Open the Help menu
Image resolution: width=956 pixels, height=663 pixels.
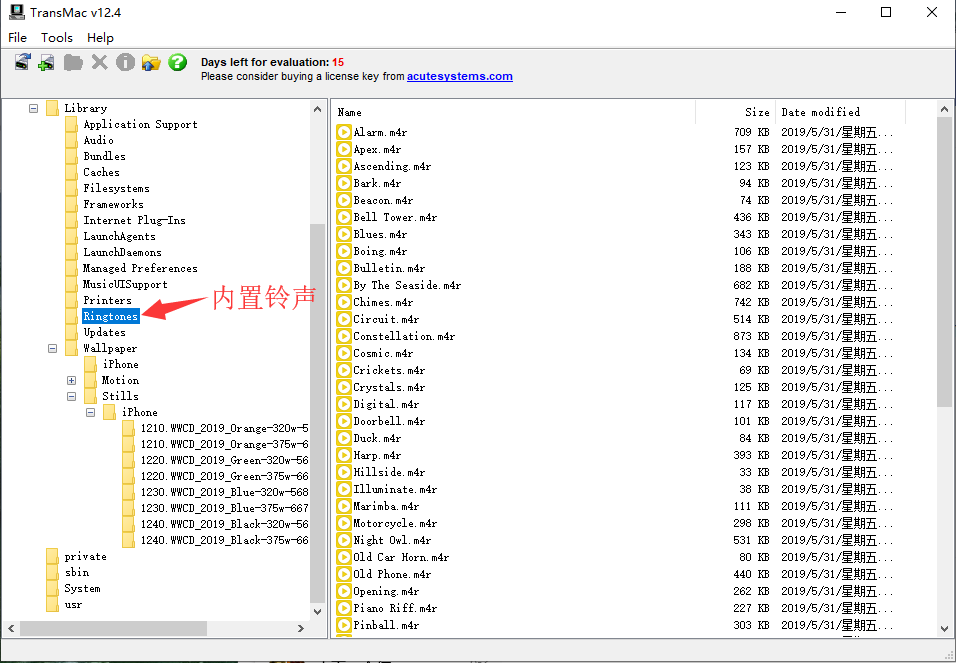coord(100,38)
